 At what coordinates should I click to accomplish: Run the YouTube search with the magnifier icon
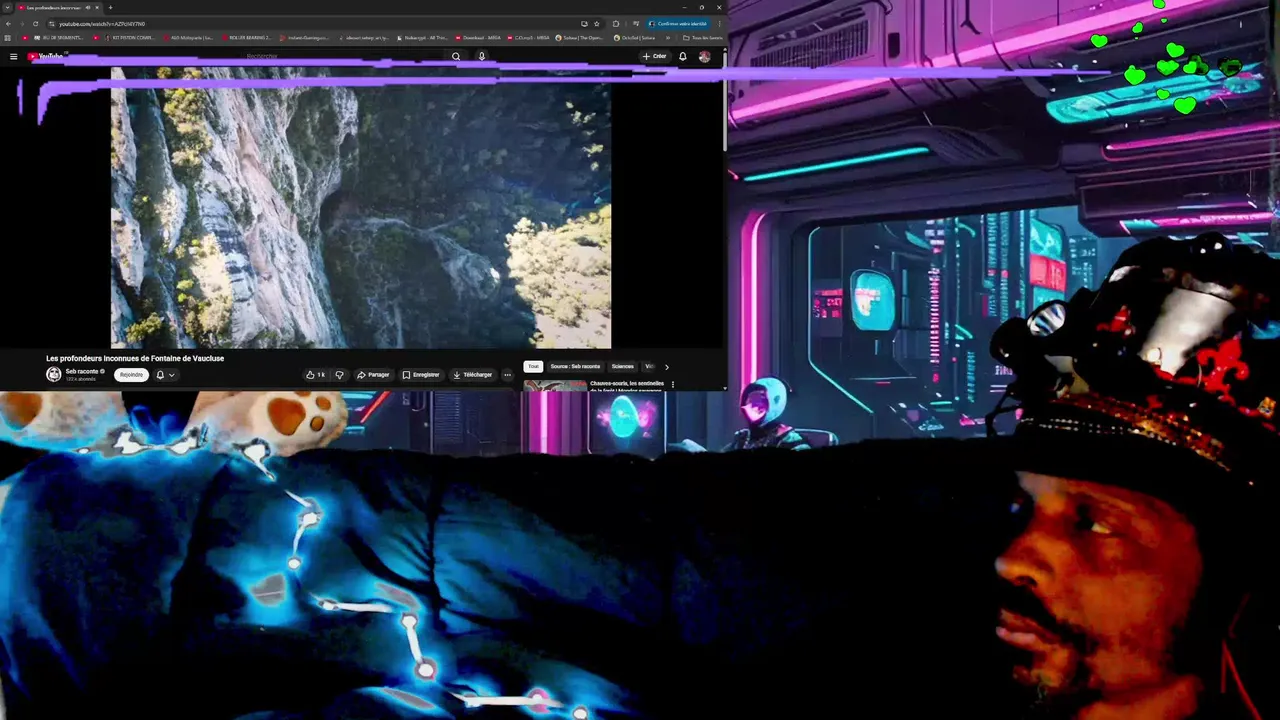point(456,56)
